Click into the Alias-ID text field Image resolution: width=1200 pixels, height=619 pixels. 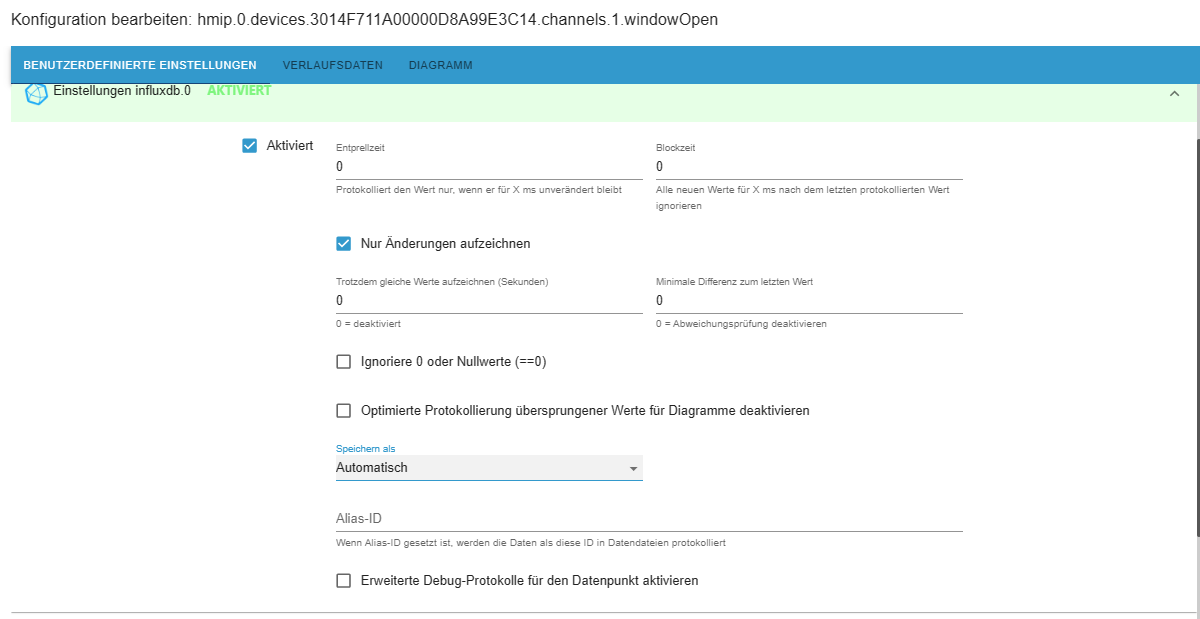click(x=648, y=519)
